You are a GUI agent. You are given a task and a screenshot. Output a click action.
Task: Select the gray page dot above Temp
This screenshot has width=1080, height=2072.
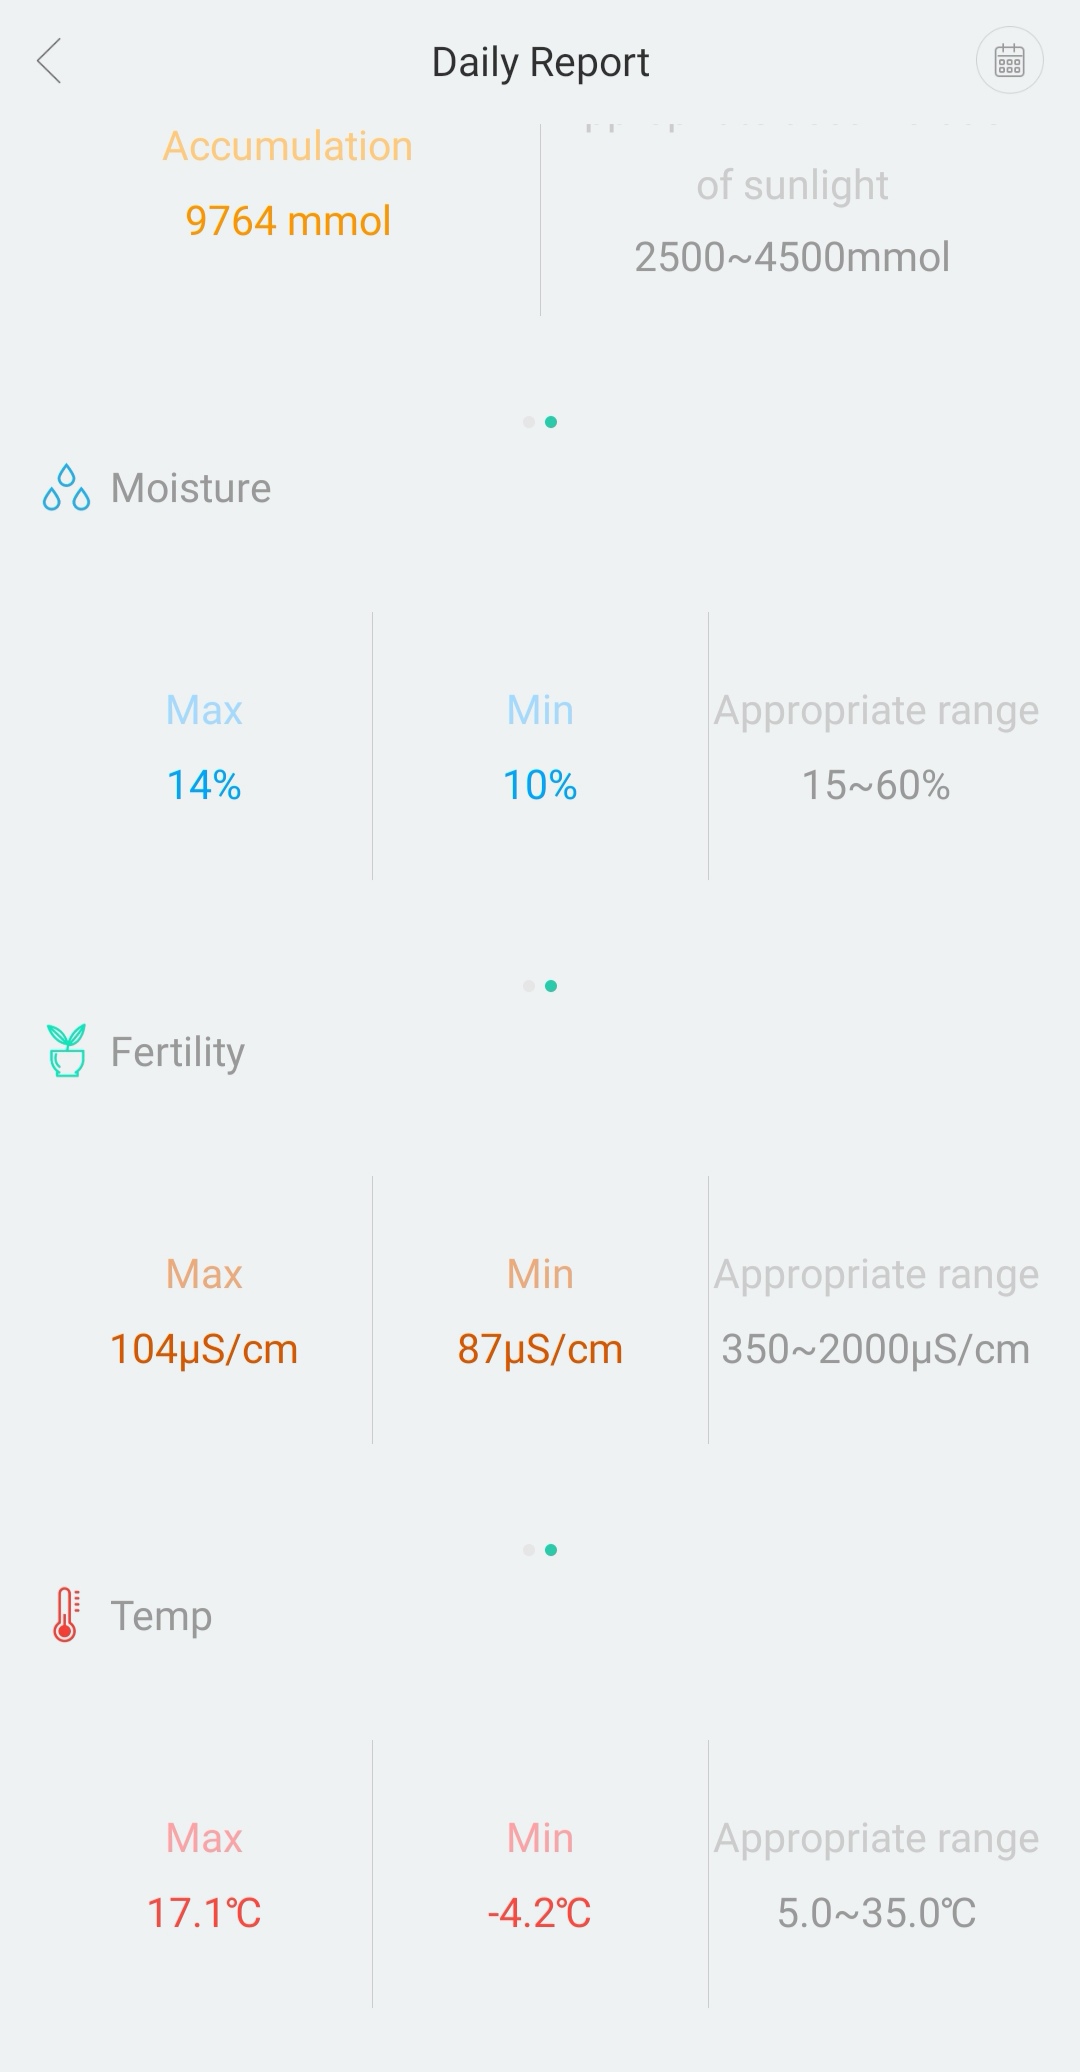click(x=528, y=1550)
